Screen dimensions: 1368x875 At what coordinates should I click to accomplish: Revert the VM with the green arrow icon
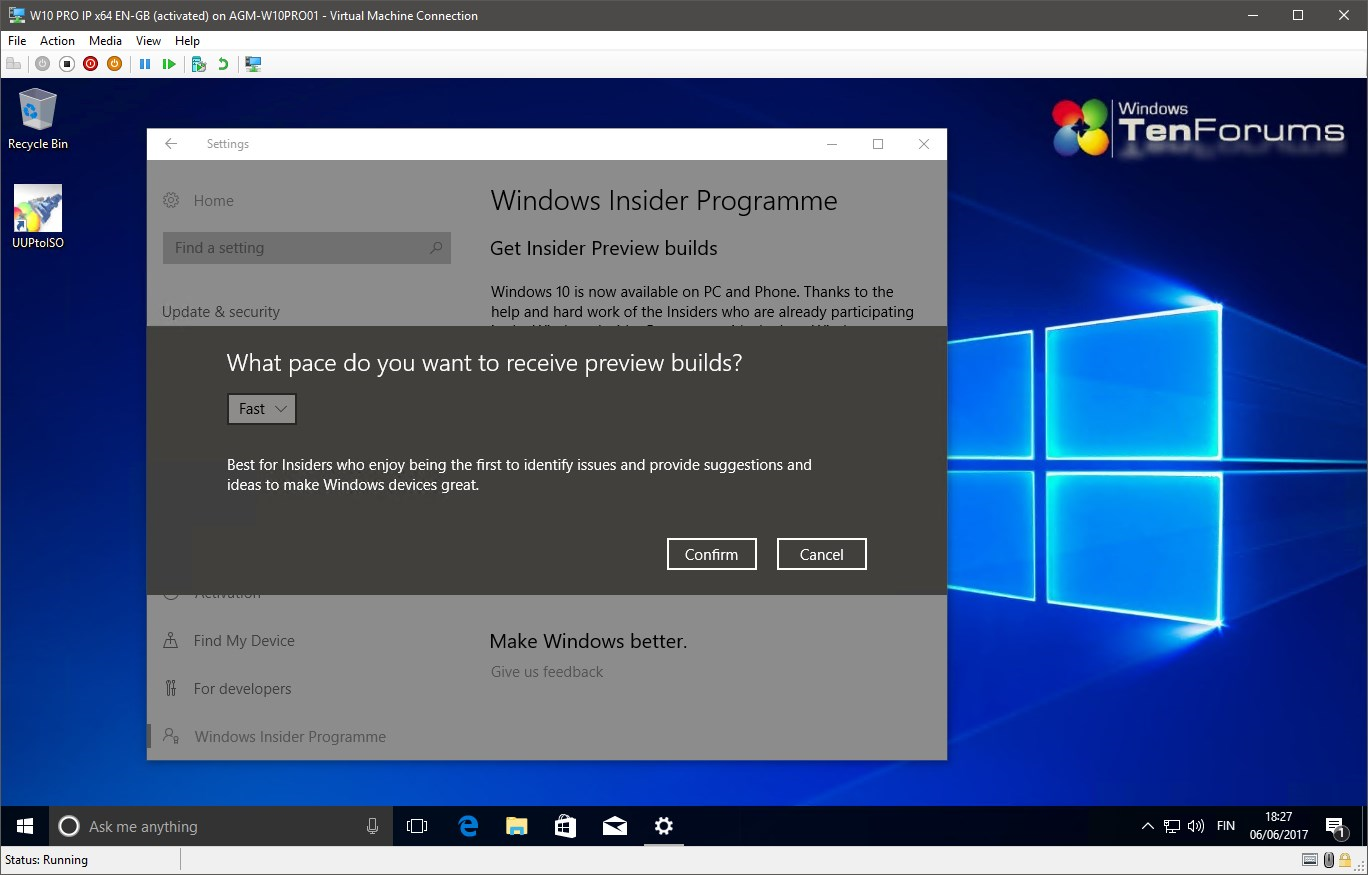[223, 64]
